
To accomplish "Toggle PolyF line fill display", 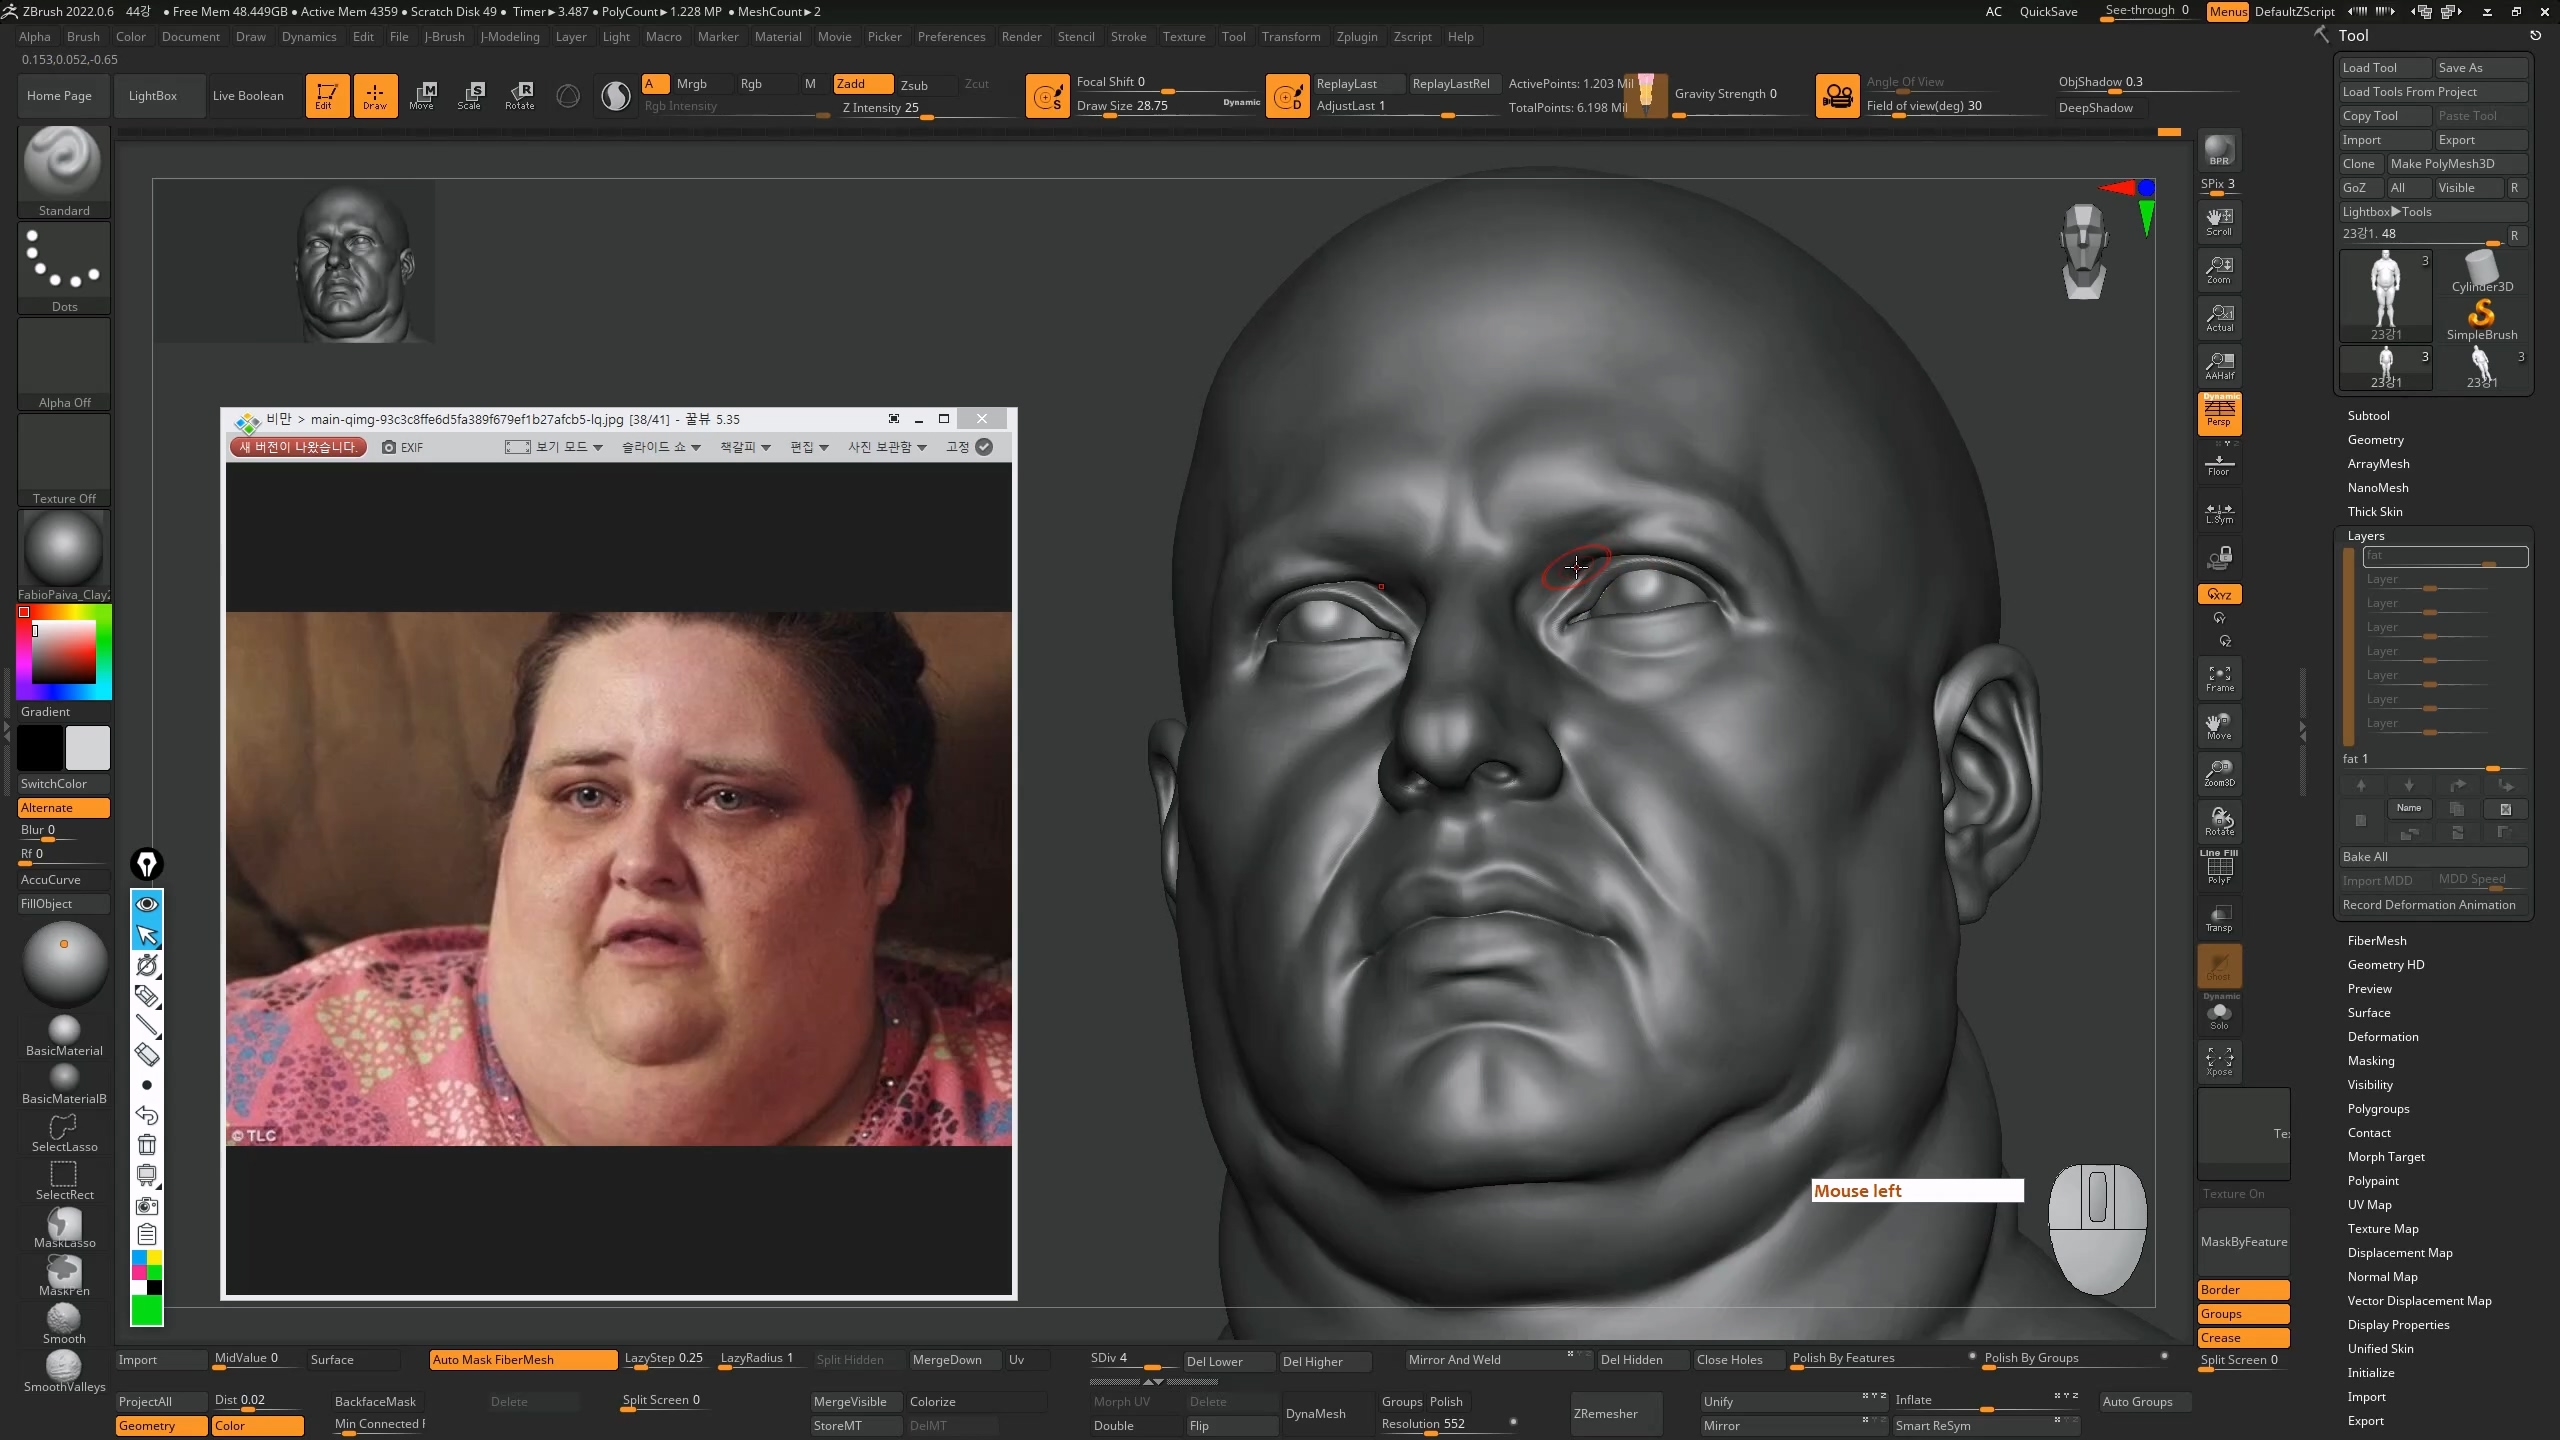I will [x=2219, y=868].
